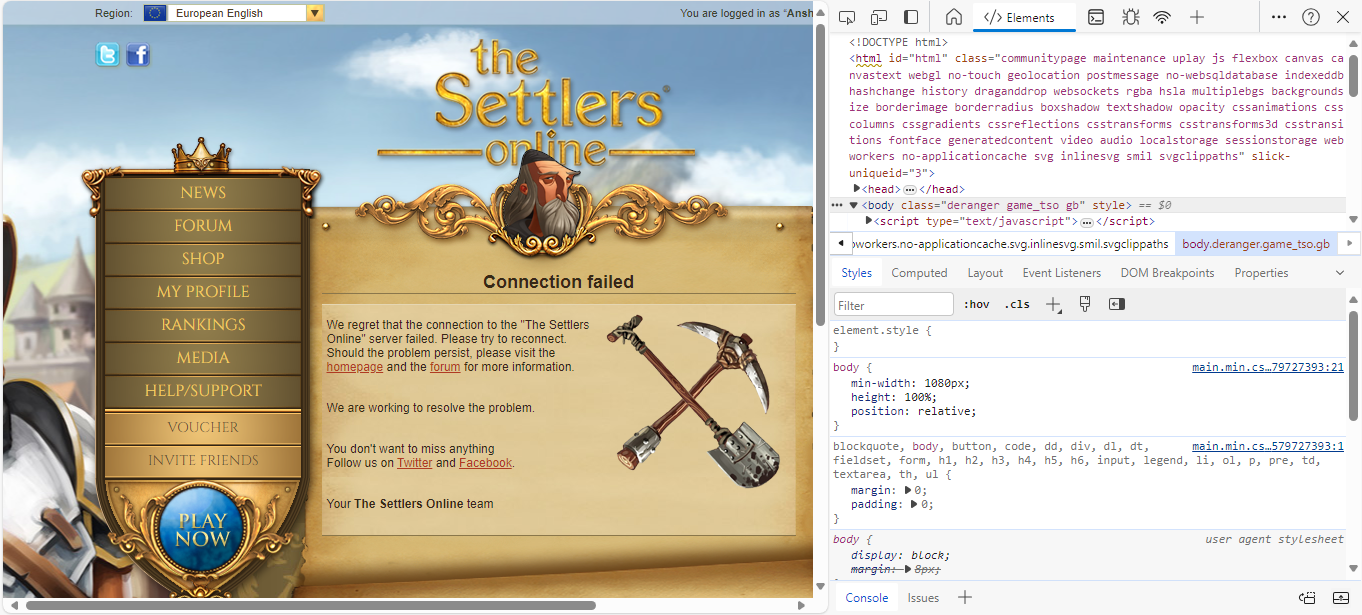
Task: Activate the inspect element picker tool
Action: click(847, 17)
